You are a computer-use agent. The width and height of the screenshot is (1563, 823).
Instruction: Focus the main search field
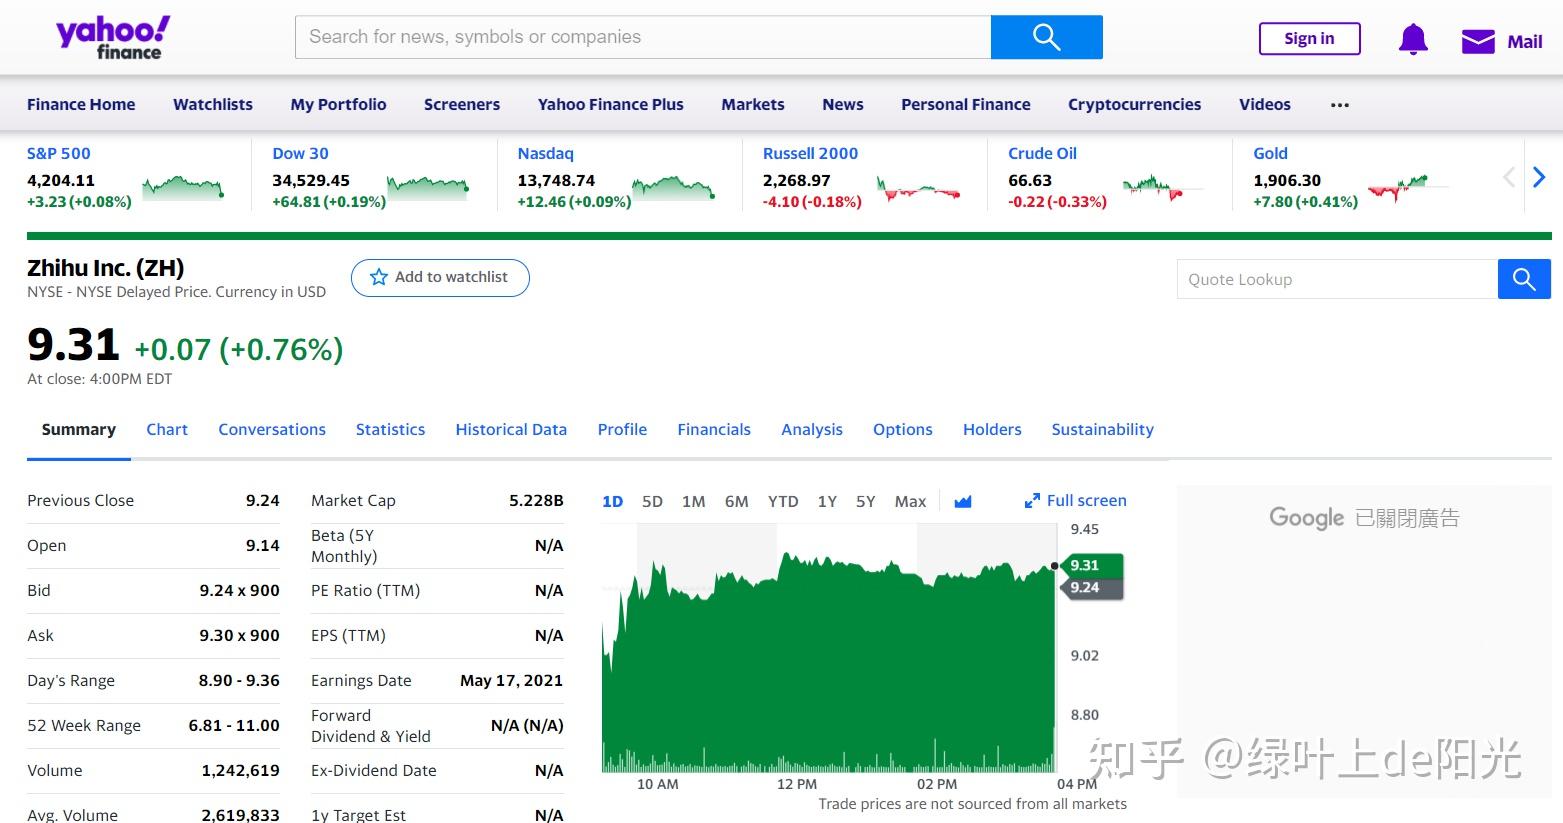643,37
